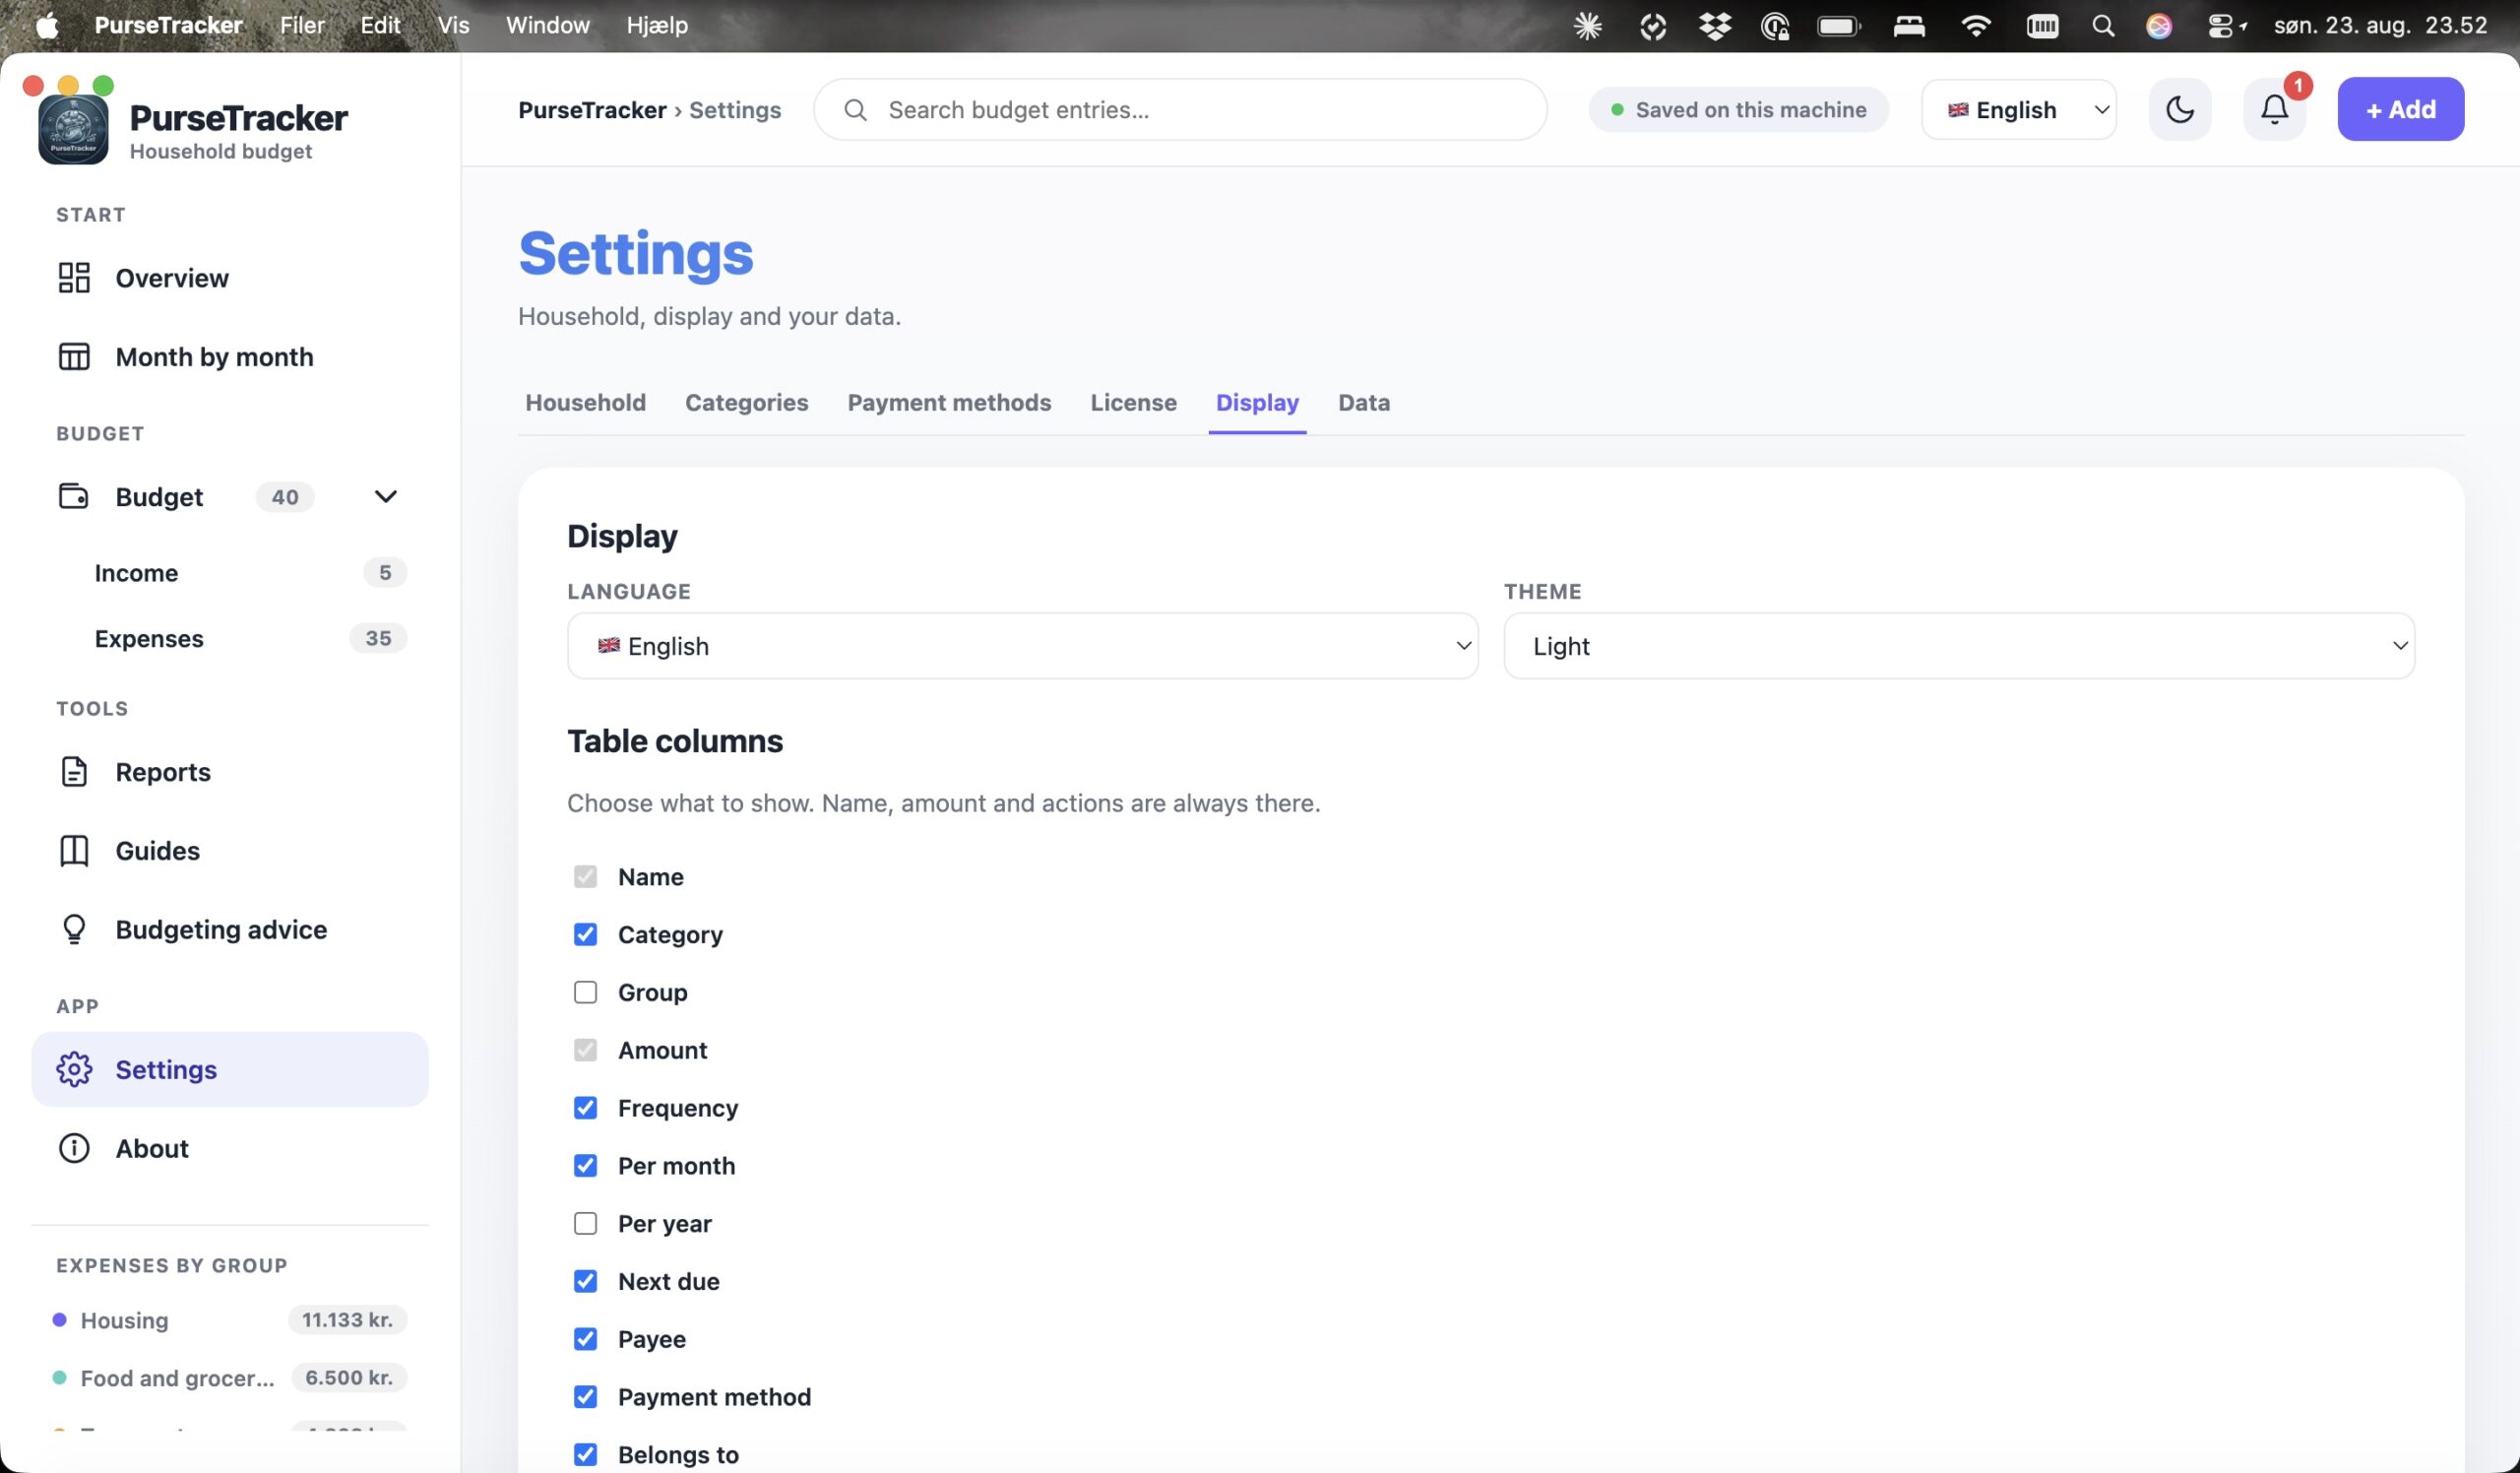
Task: Uncheck the Category column checkbox
Action: pyautogui.click(x=585, y=934)
